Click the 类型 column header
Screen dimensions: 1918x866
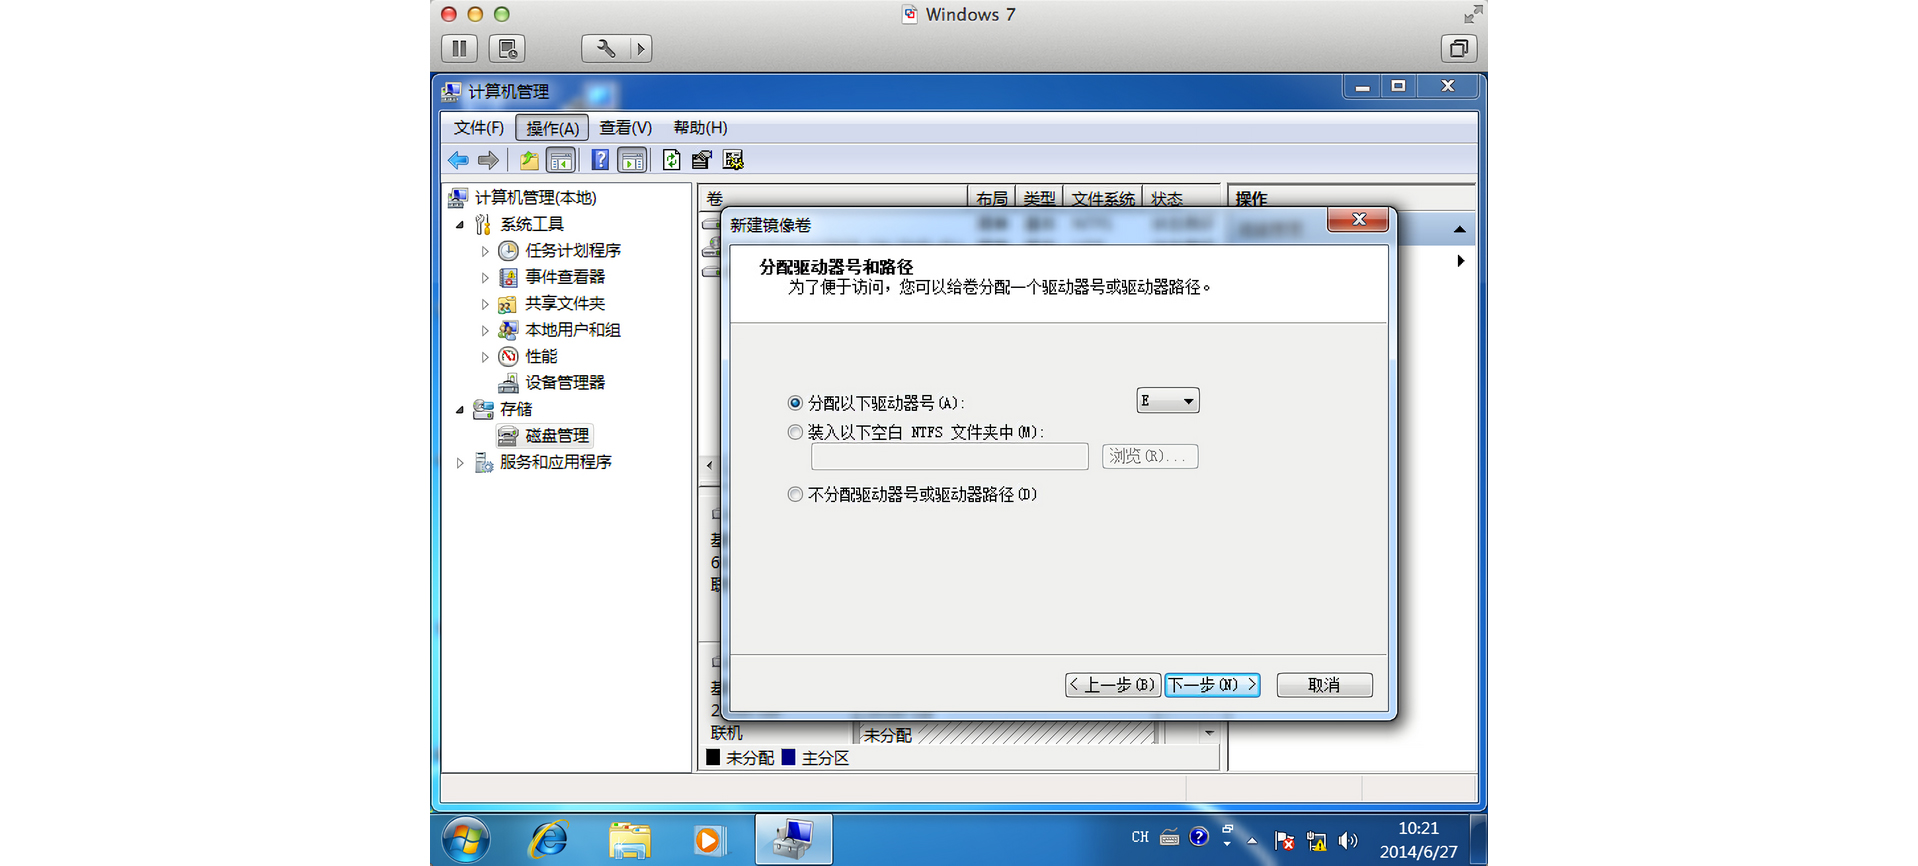[x=1039, y=198]
